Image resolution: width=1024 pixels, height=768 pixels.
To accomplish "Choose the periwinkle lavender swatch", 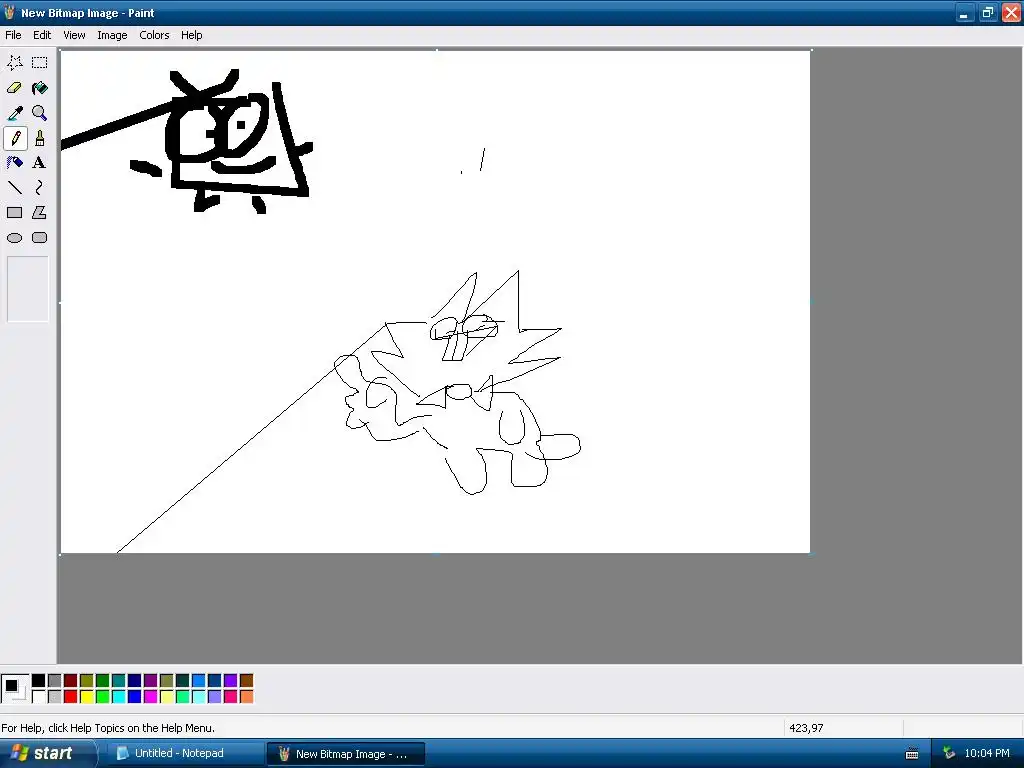I will pos(214,697).
